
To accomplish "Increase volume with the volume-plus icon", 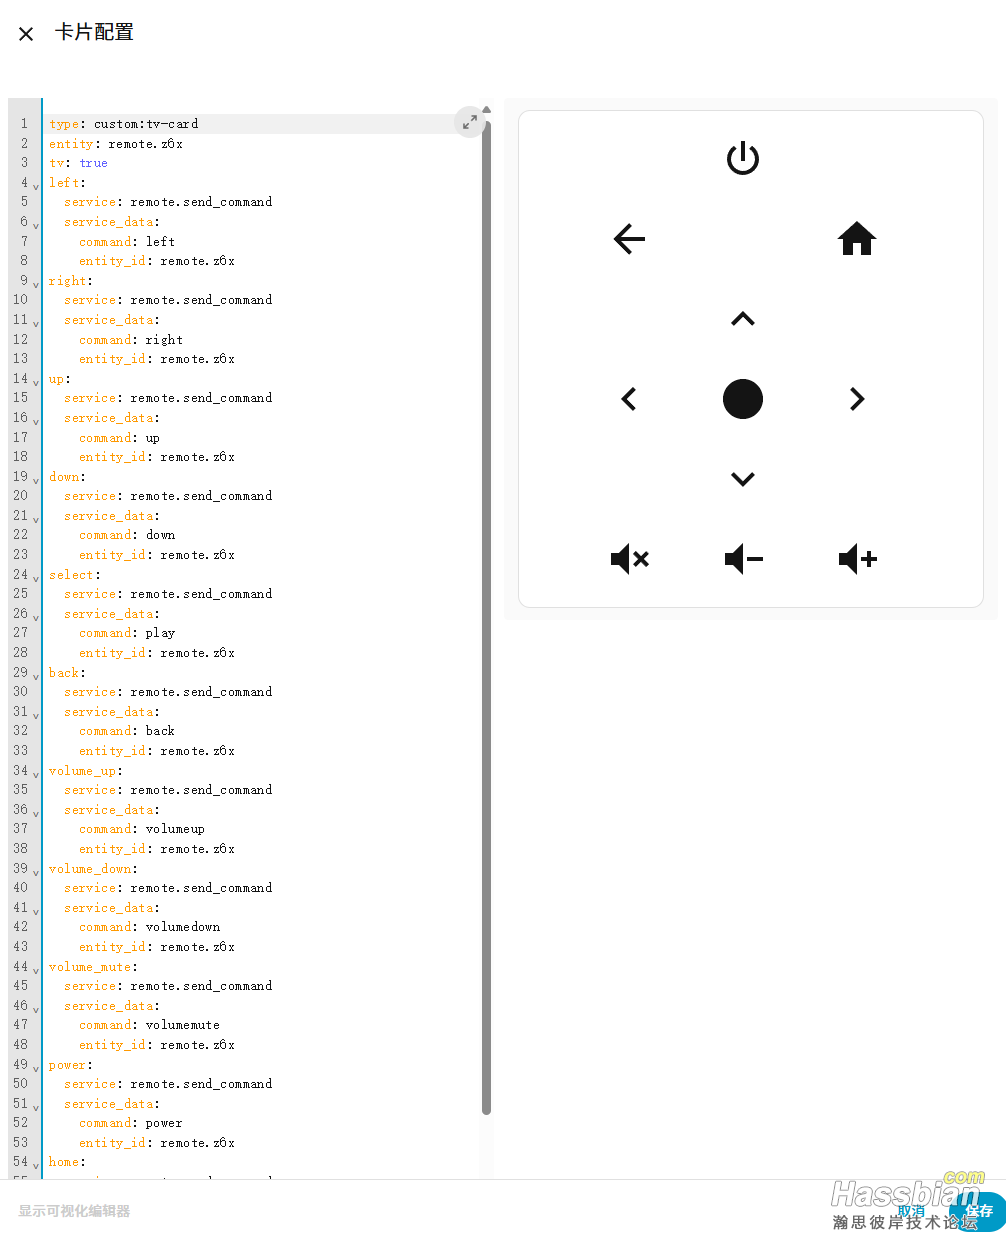I will click(x=857, y=559).
